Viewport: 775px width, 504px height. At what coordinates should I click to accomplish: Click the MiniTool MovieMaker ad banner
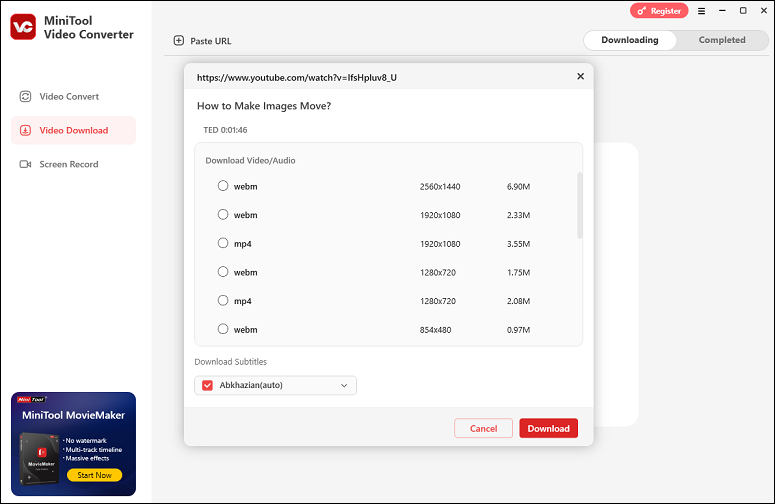tap(73, 444)
